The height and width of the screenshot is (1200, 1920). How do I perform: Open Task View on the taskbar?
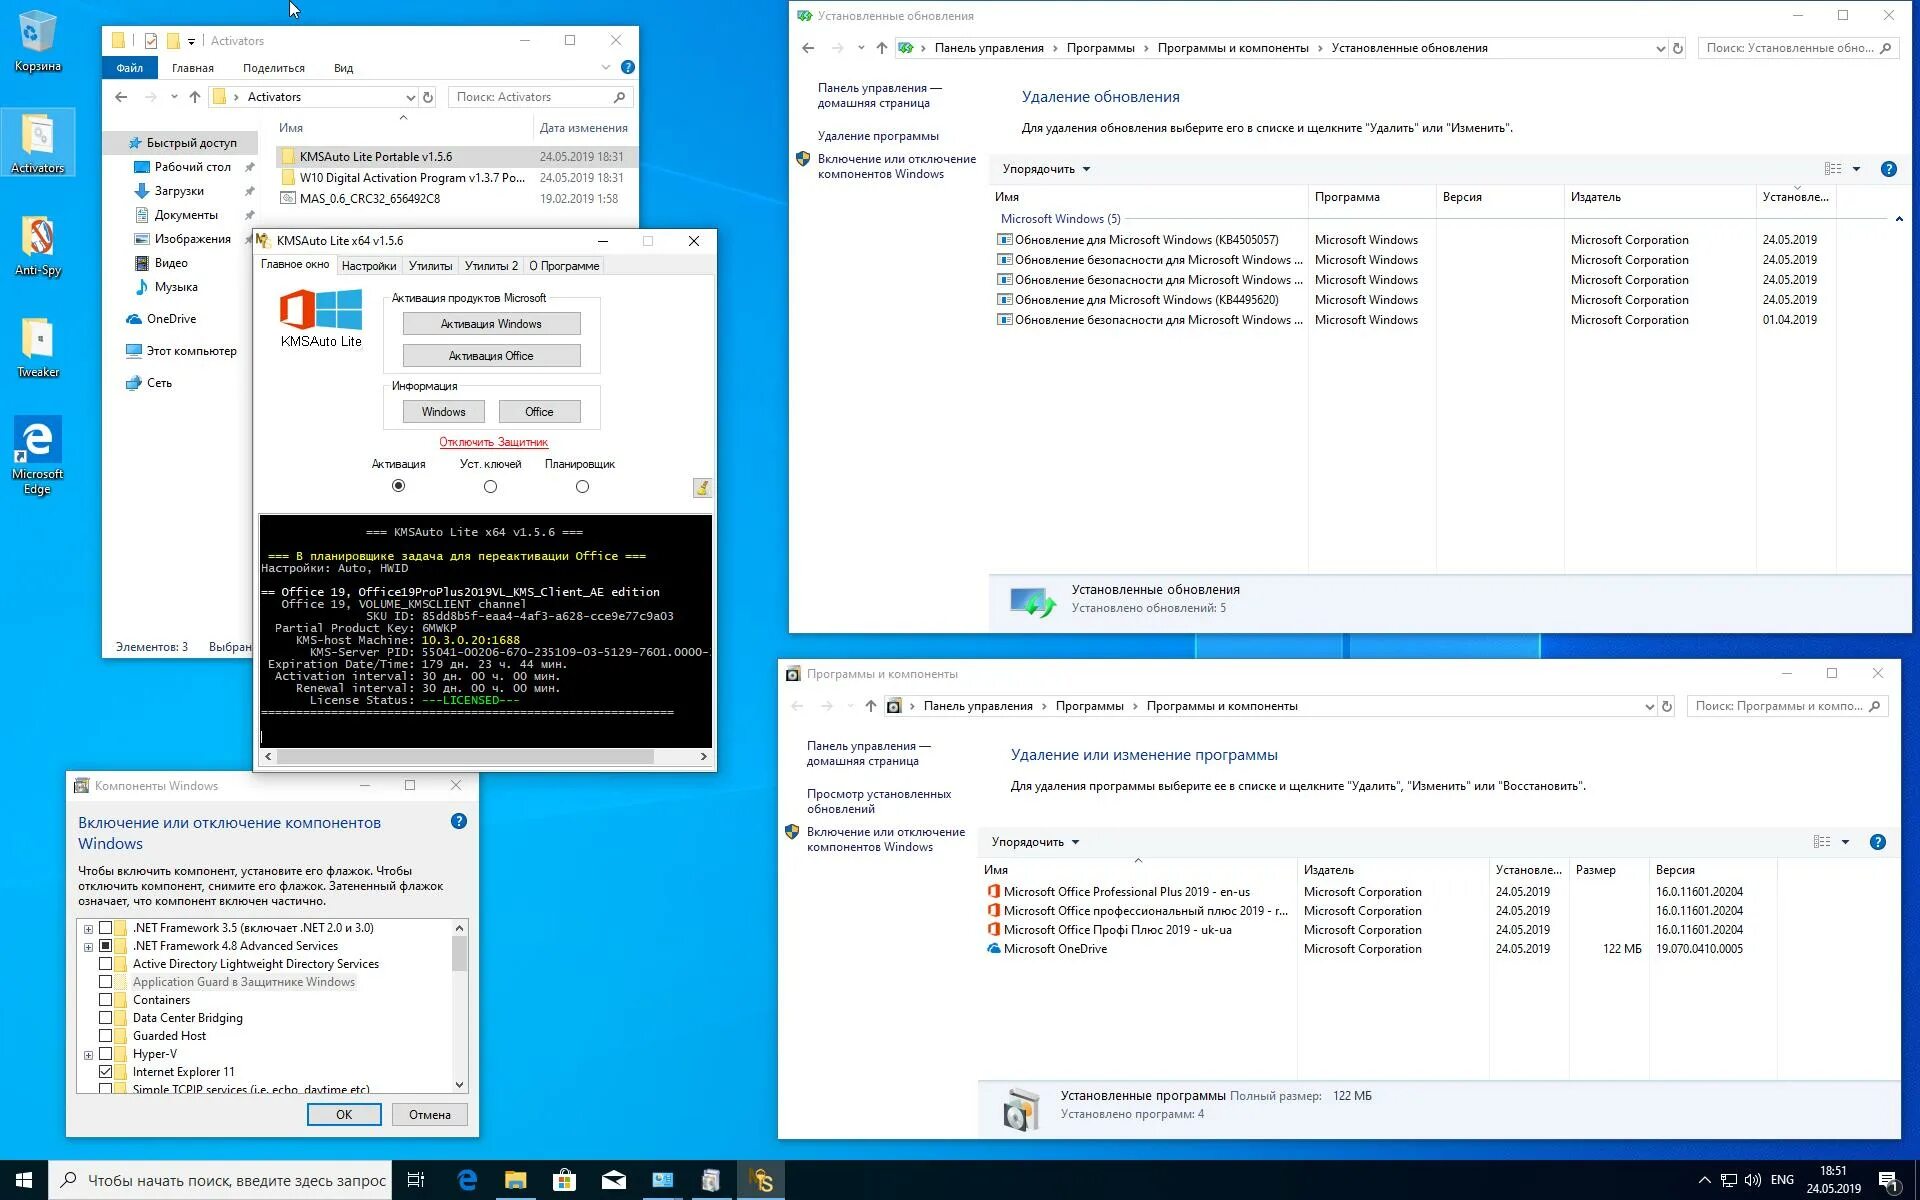coord(416,1180)
